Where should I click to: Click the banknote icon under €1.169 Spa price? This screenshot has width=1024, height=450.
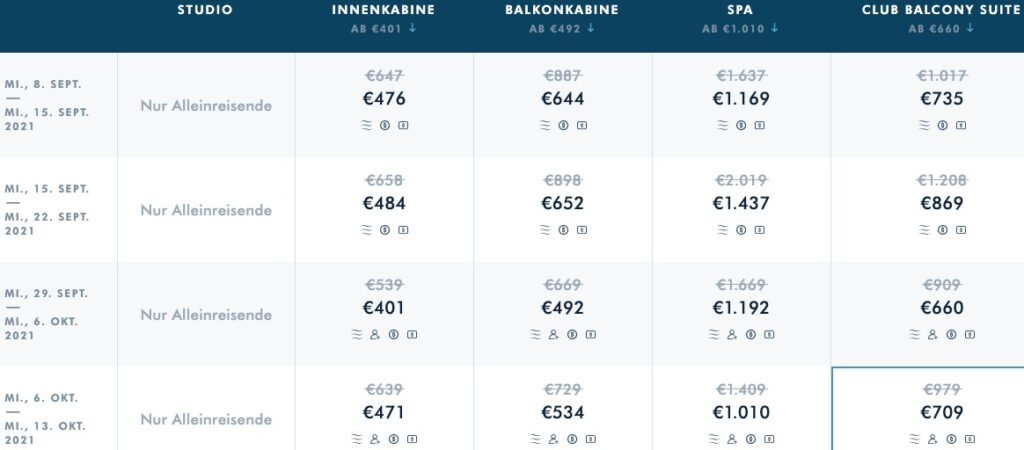click(760, 125)
